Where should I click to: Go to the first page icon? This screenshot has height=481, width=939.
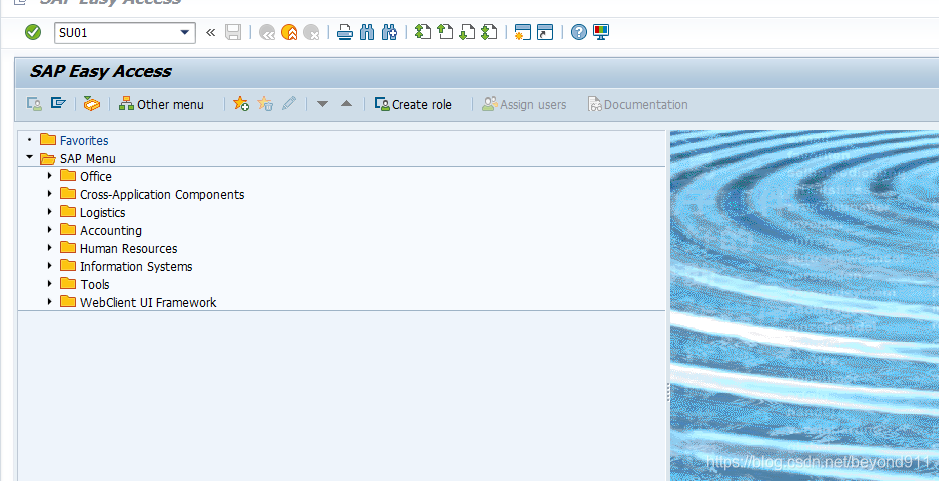click(x=423, y=32)
